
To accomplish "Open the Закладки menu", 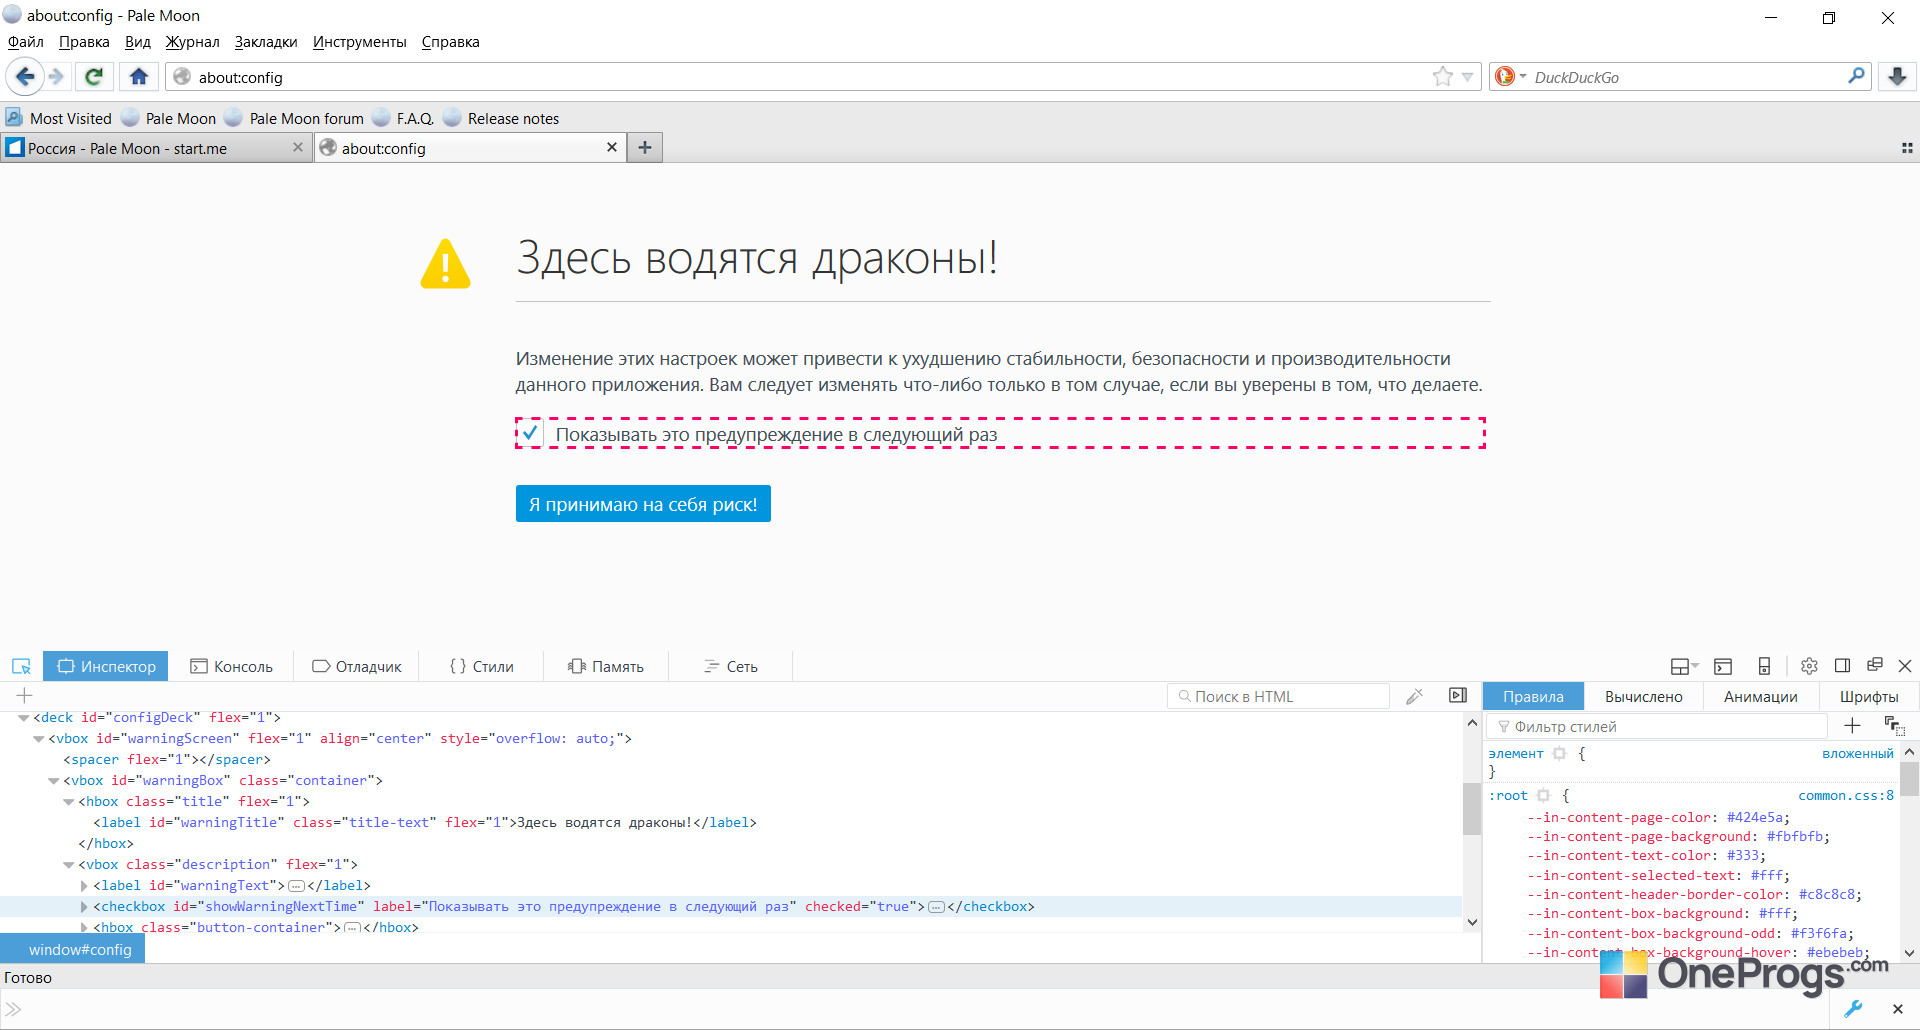I will click(266, 42).
